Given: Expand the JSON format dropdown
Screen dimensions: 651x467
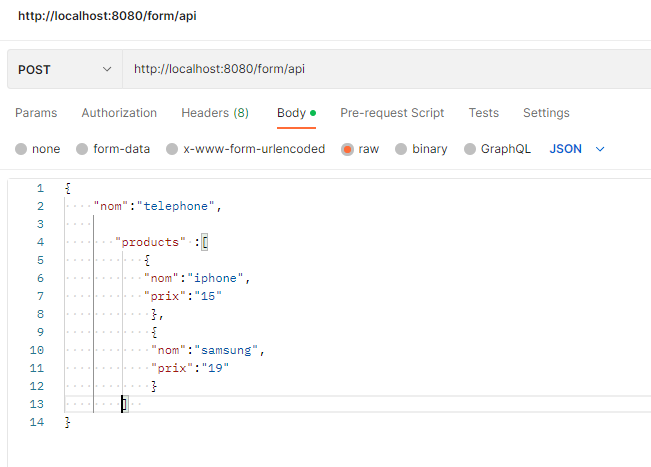Looking at the screenshot, I should (566, 149).
